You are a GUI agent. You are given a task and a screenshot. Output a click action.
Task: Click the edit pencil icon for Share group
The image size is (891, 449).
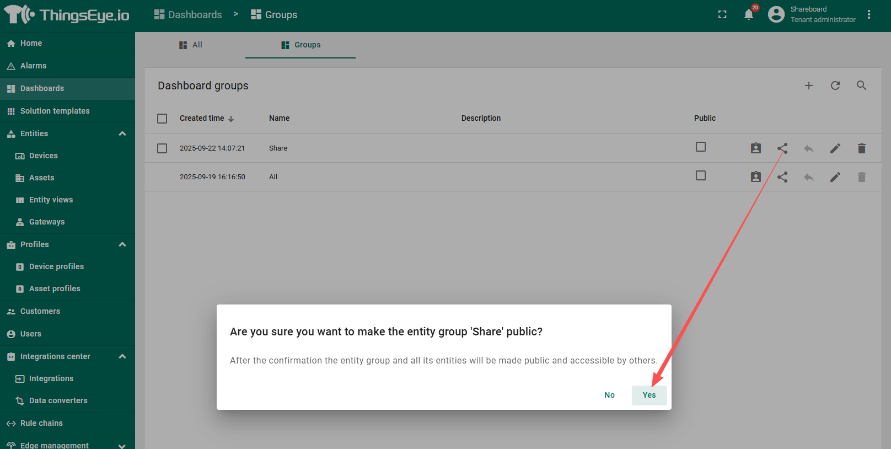tap(835, 148)
